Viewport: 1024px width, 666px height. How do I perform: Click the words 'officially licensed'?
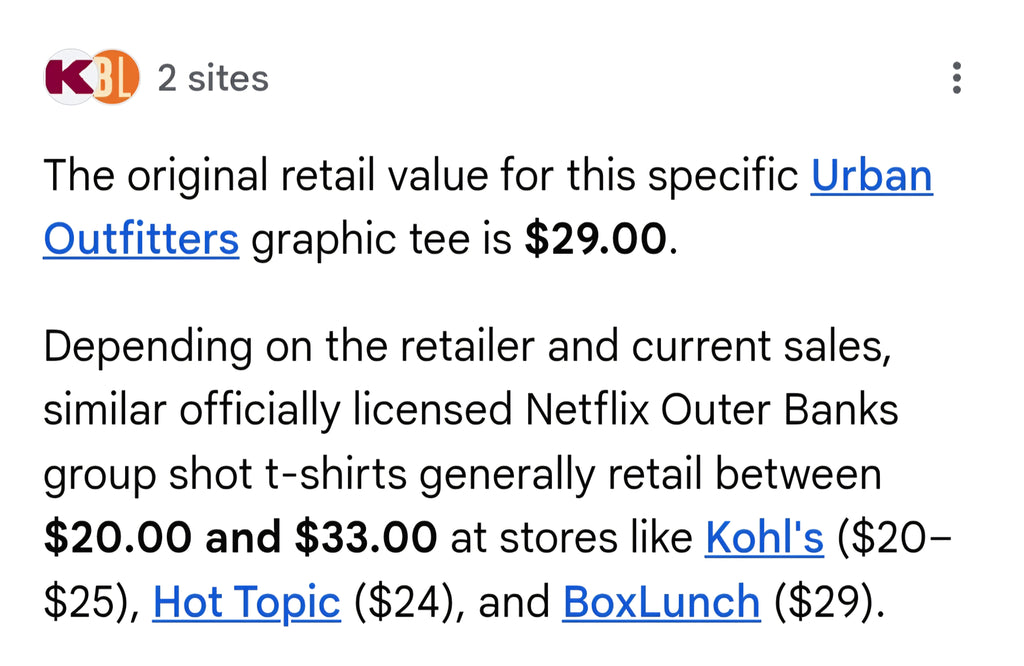click(345, 410)
